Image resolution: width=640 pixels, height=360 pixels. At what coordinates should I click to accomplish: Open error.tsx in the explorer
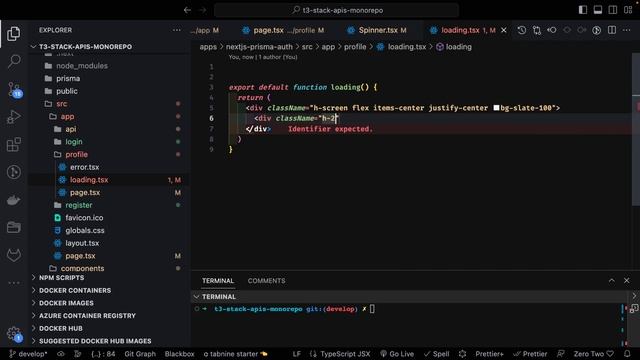pos(84,167)
